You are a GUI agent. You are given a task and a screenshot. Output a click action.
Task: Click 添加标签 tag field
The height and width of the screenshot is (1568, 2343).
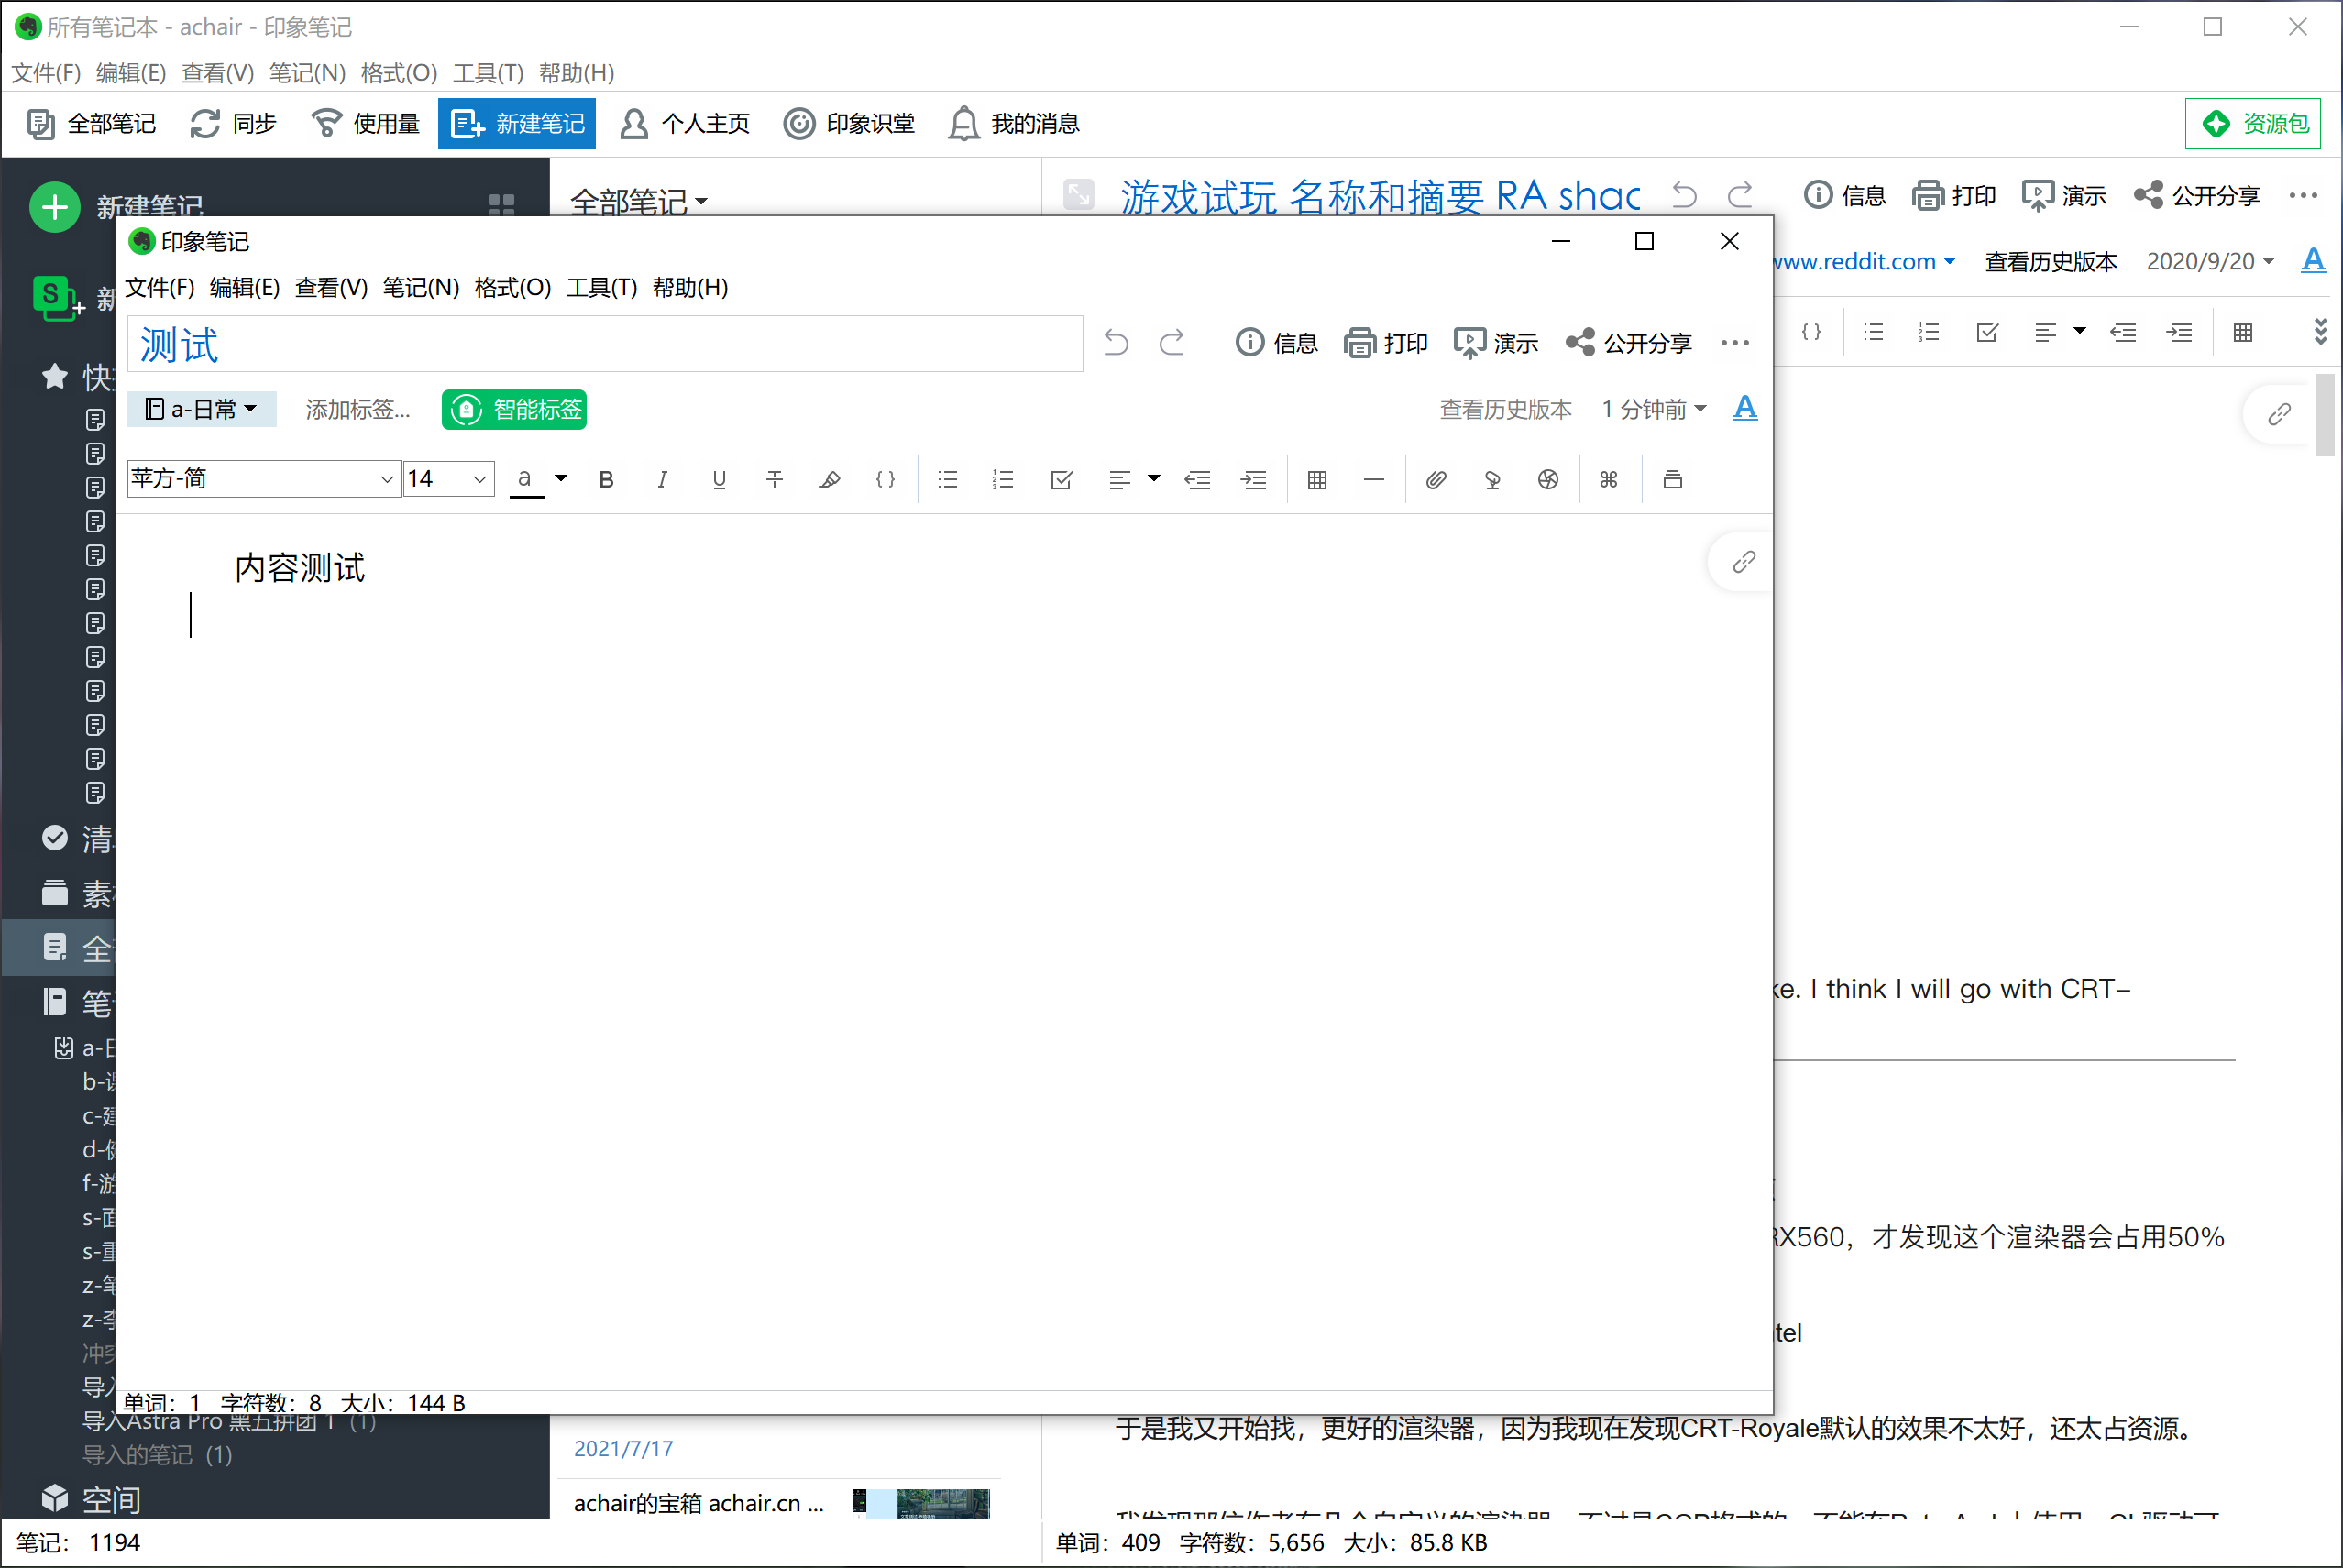pyautogui.click(x=358, y=409)
